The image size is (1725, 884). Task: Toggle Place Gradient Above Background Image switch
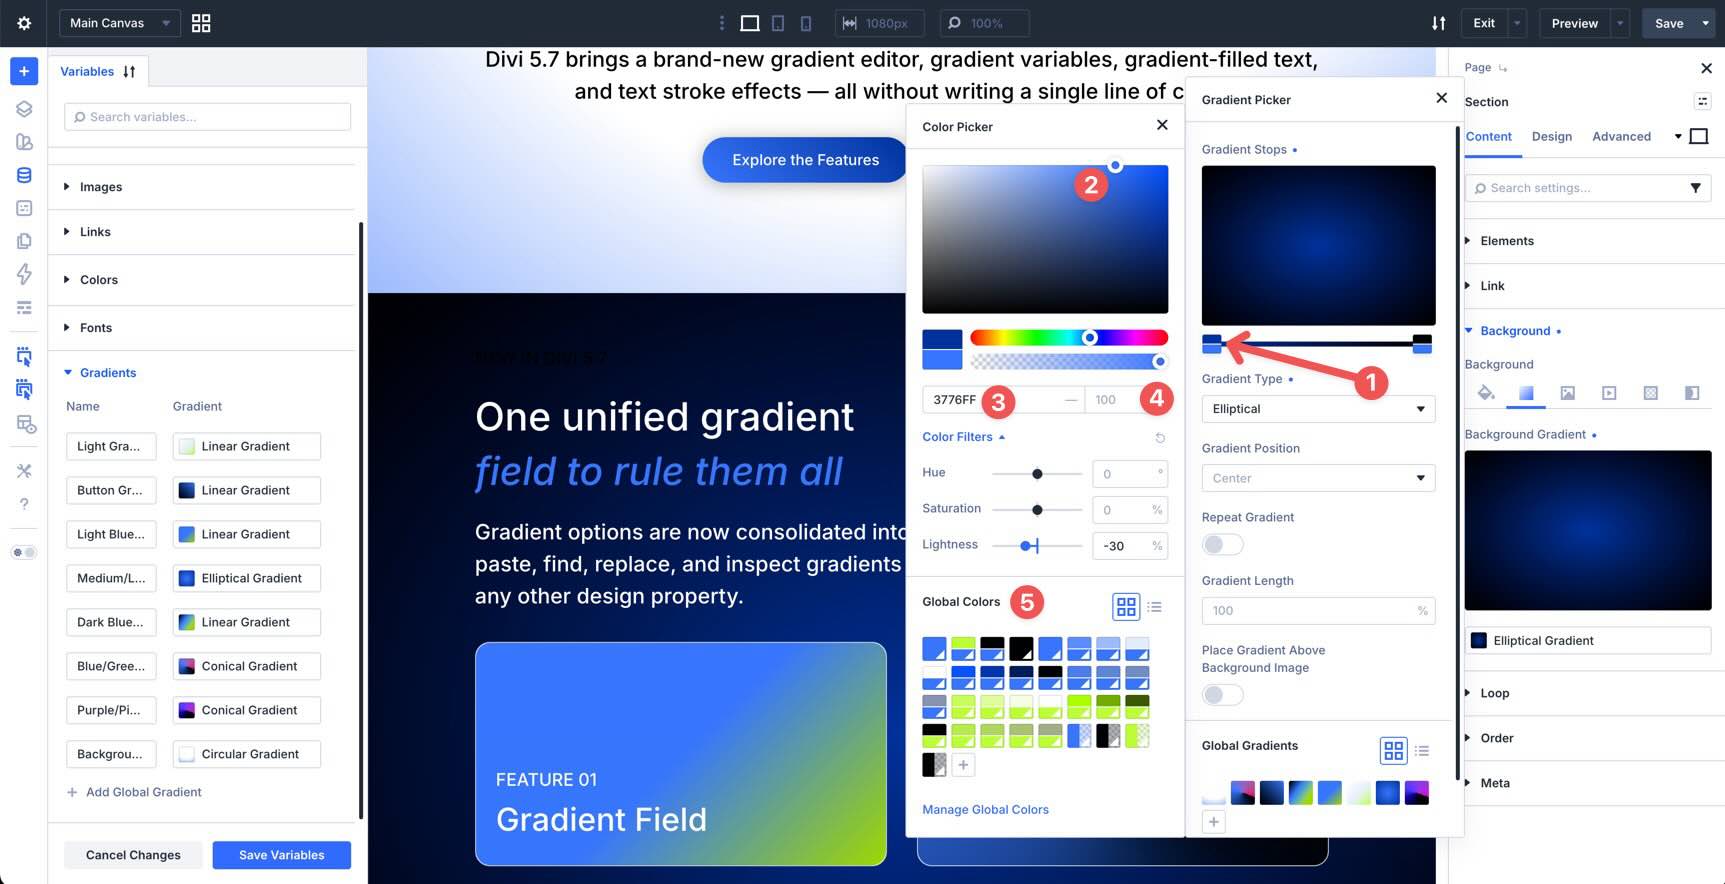(x=1222, y=695)
